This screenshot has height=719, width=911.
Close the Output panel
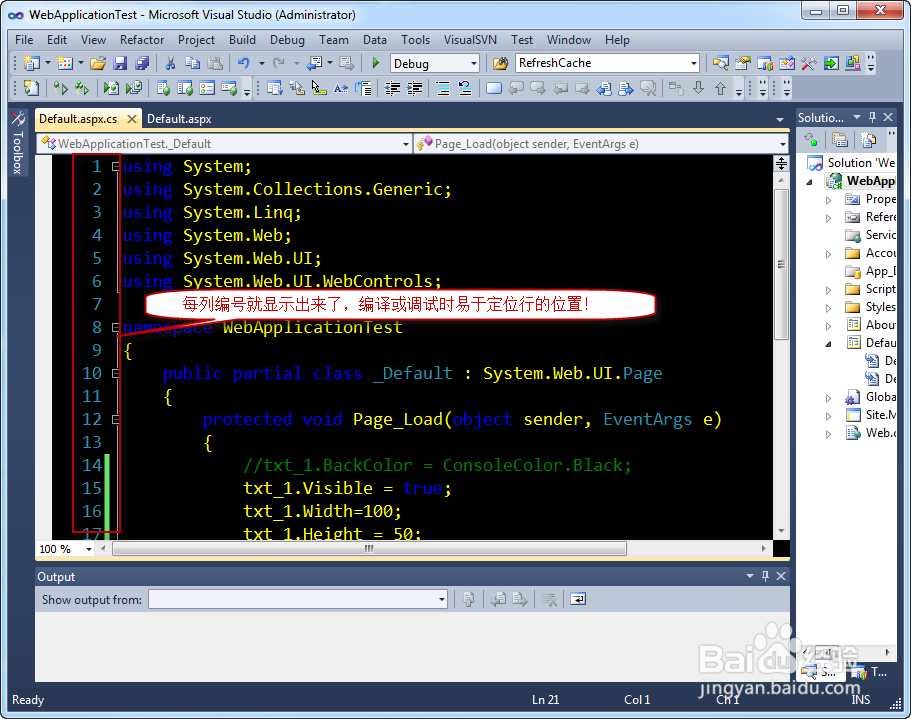[781, 576]
